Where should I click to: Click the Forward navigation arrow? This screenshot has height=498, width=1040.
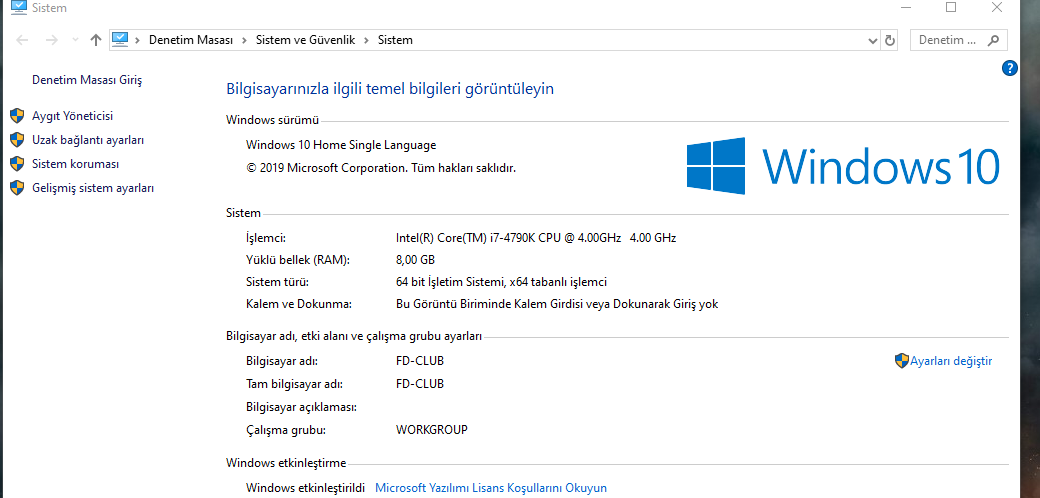pyautogui.click(x=52, y=40)
